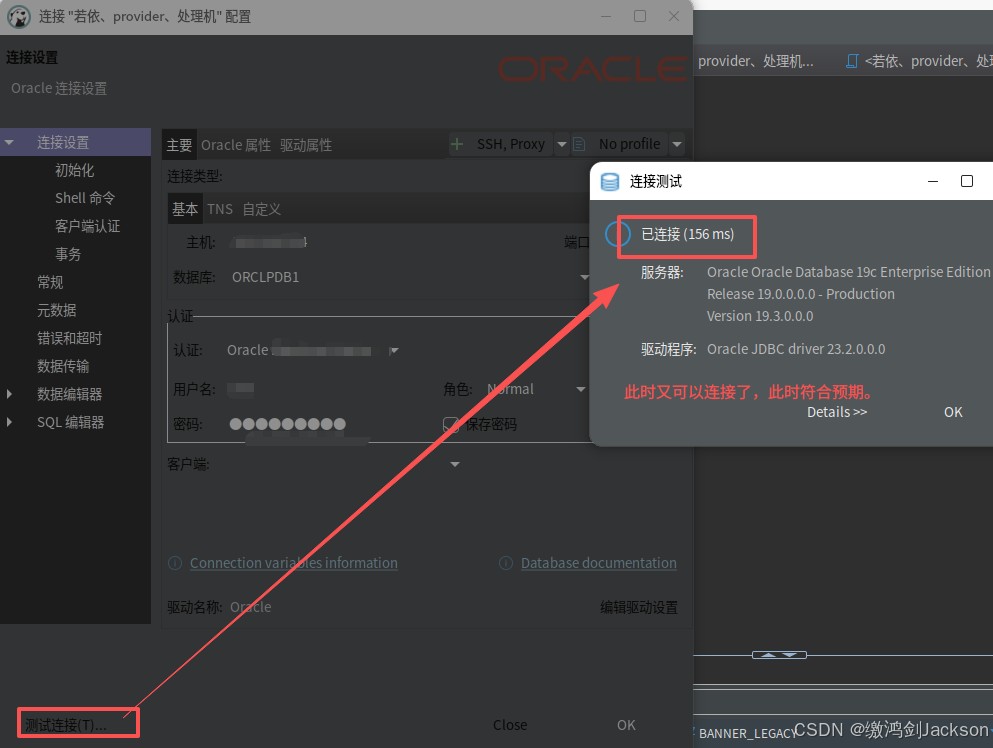Open the 数据库 ORCLPDB1 dropdown
Viewport: 993px width, 748px height.
[x=584, y=277]
